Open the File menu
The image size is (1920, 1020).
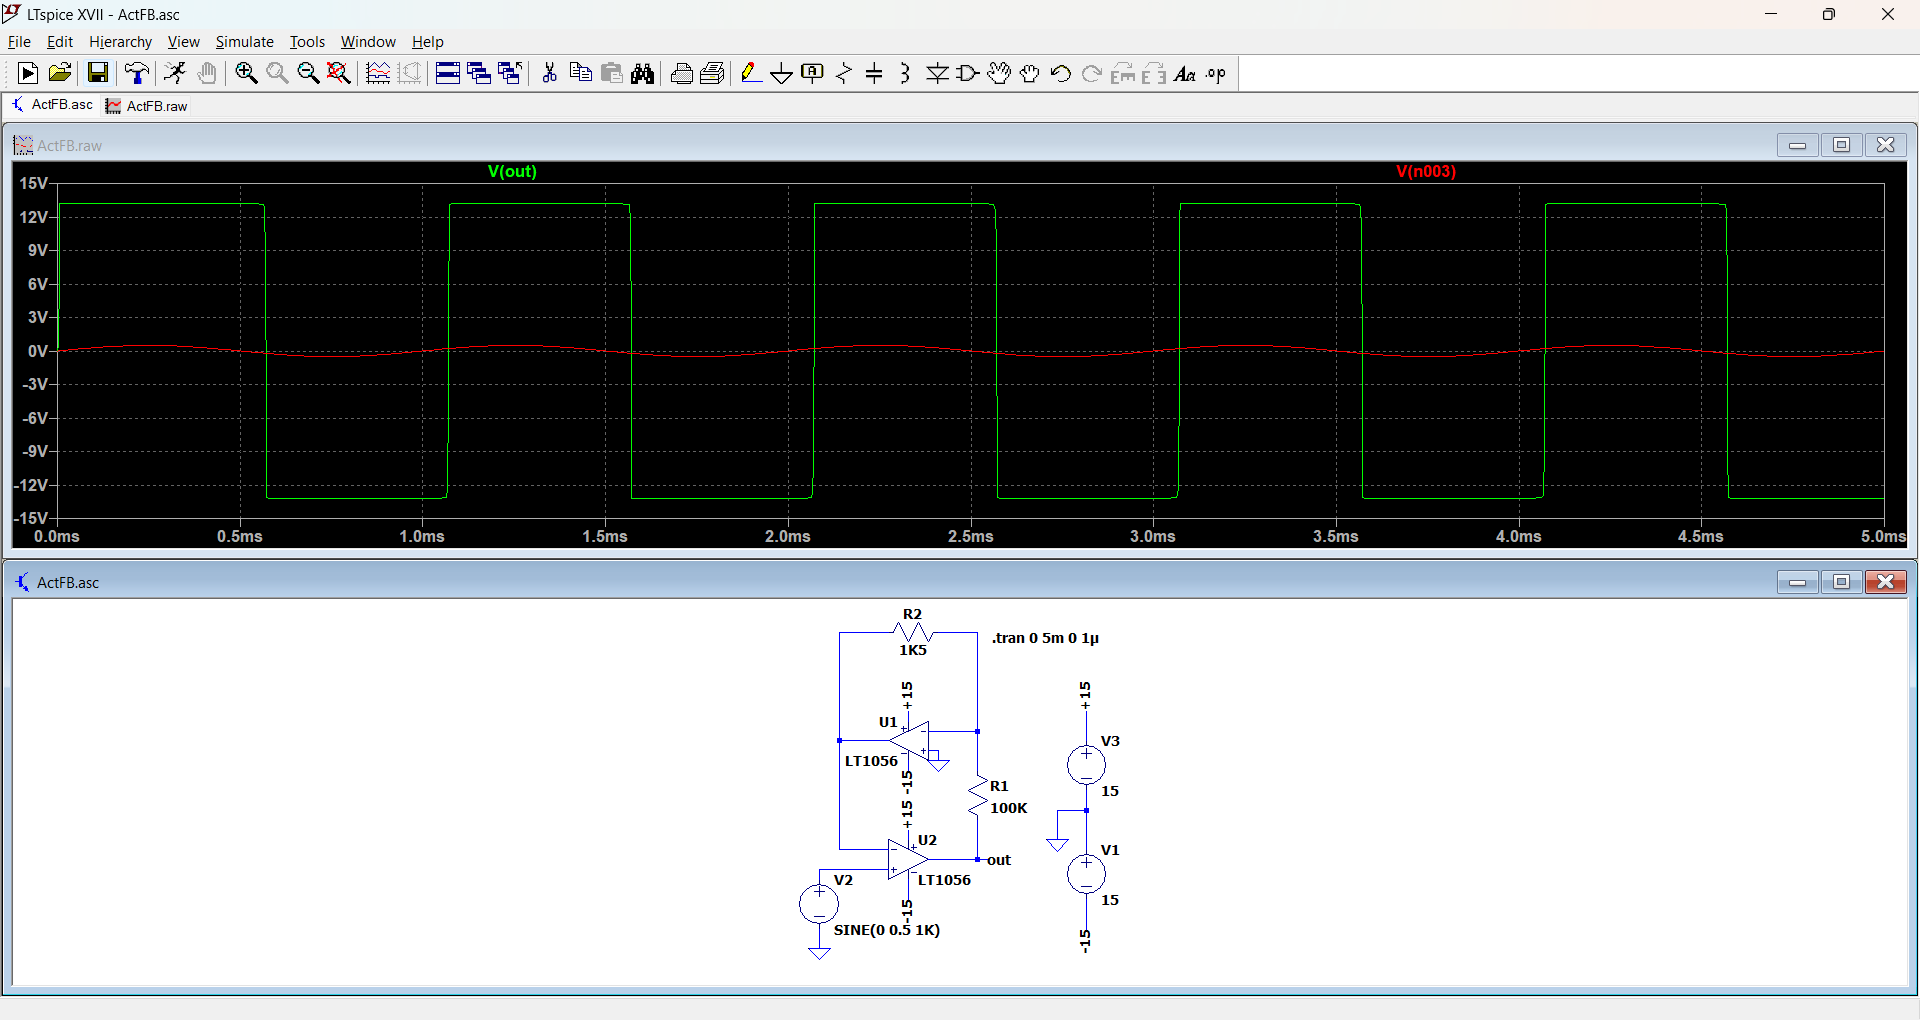19,42
